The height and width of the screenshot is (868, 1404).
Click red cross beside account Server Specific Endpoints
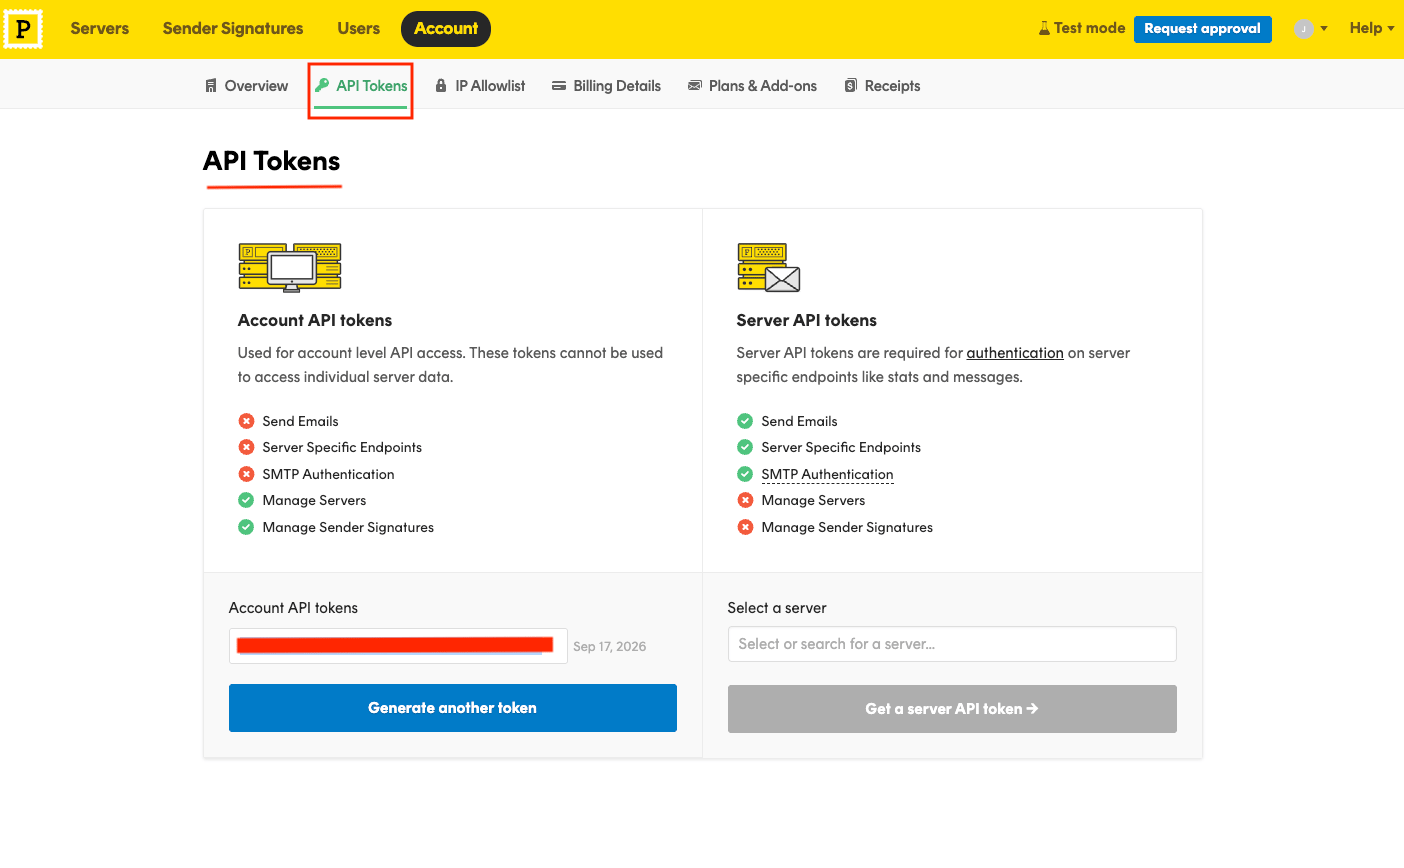point(246,447)
